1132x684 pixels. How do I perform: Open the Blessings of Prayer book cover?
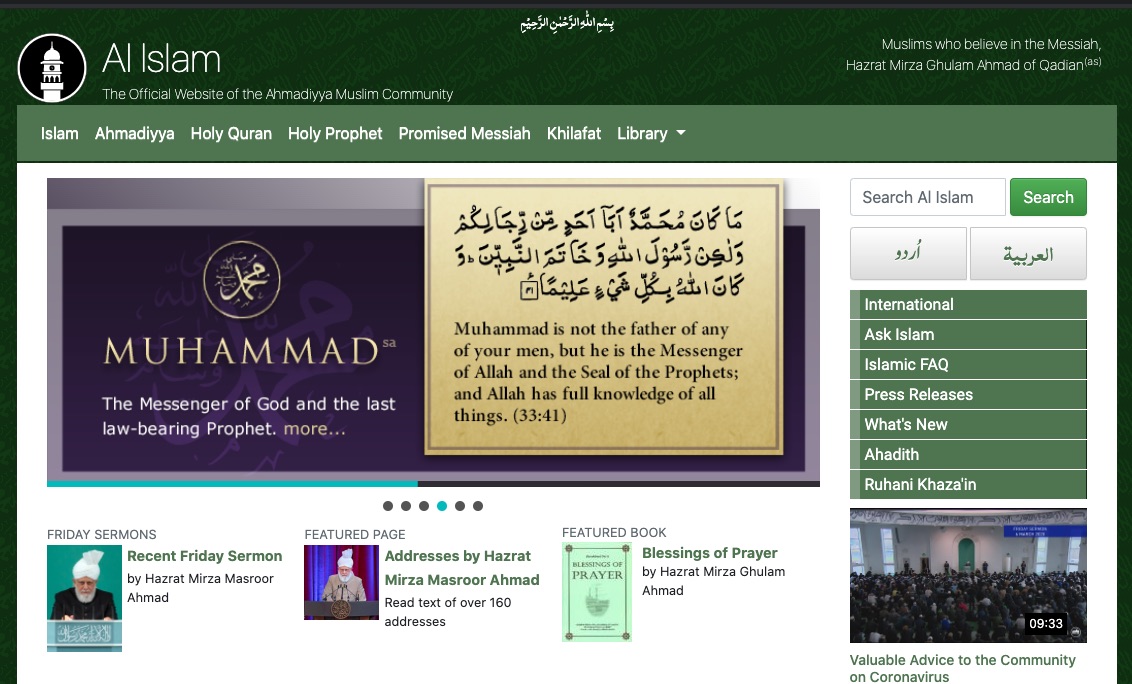click(x=596, y=591)
